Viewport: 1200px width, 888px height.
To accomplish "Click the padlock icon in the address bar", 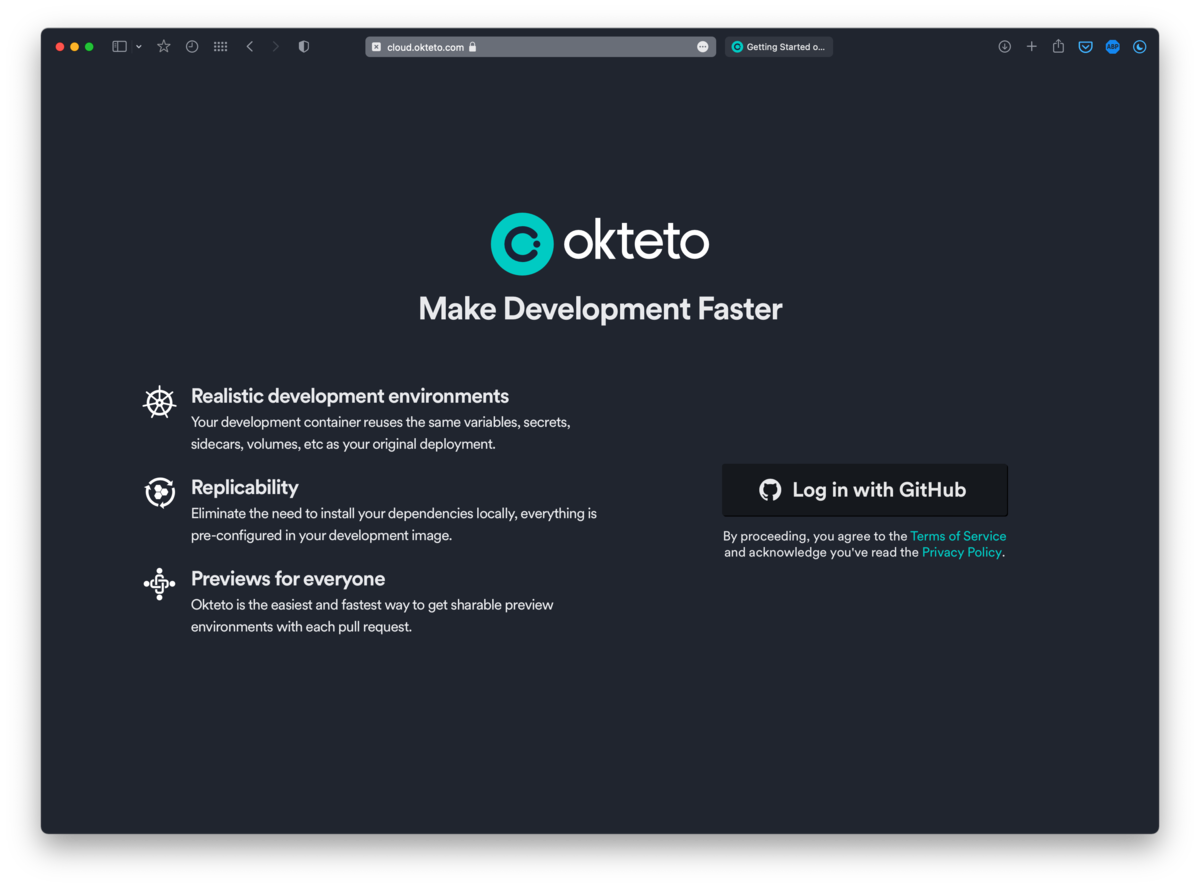I will (473, 47).
